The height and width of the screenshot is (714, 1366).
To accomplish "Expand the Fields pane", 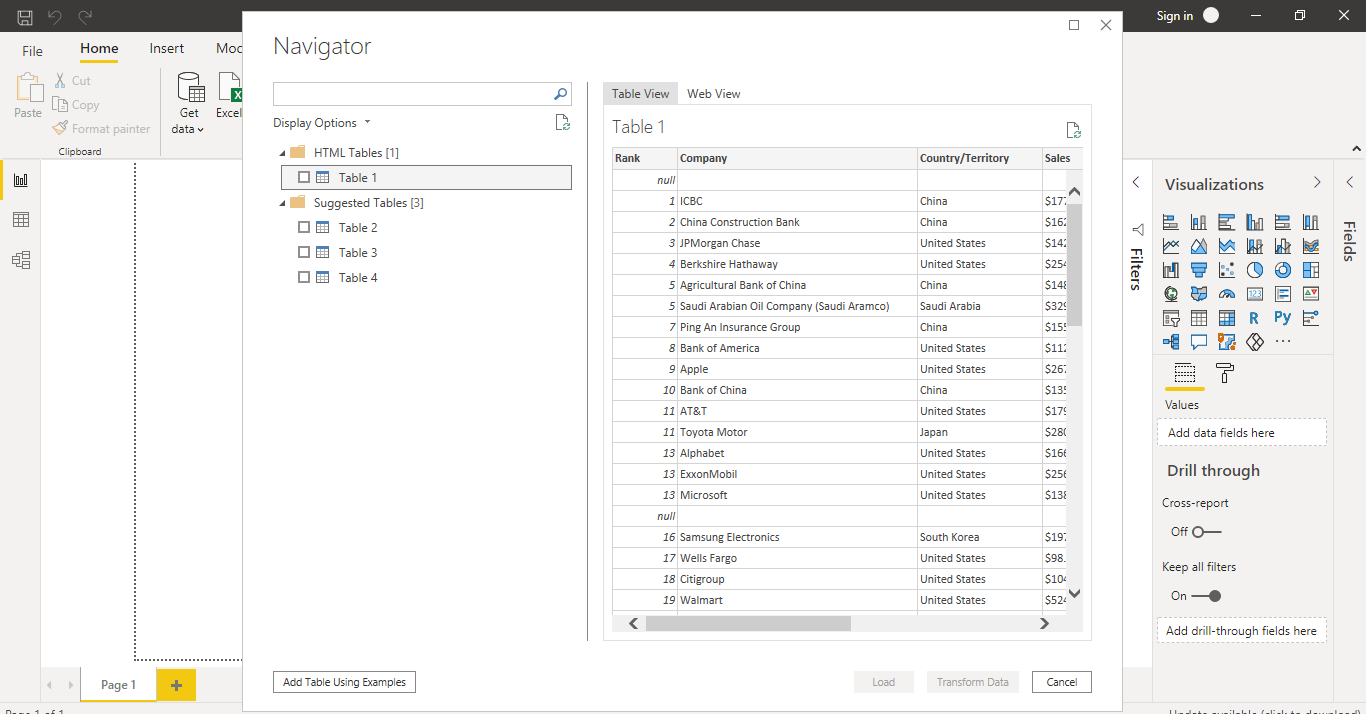I will (1350, 182).
